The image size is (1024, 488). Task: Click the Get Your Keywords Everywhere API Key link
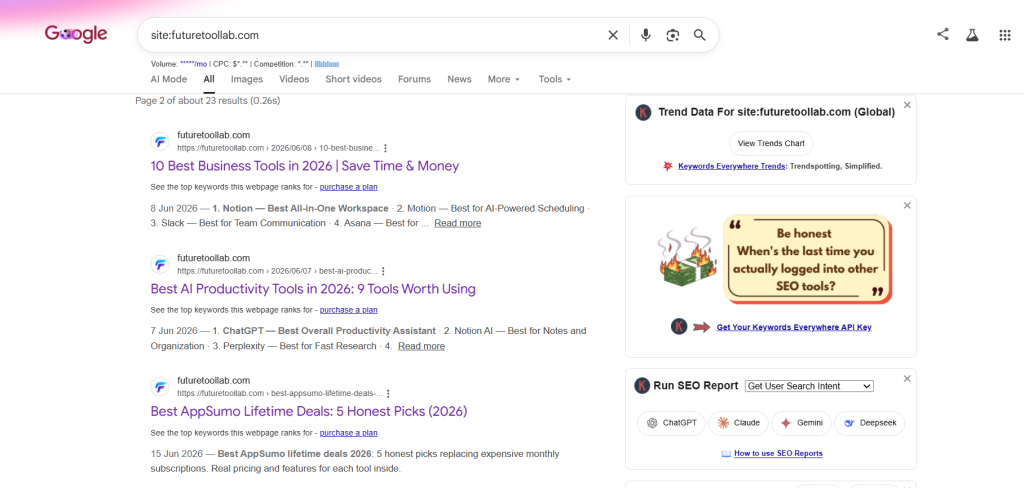(x=793, y=327)
